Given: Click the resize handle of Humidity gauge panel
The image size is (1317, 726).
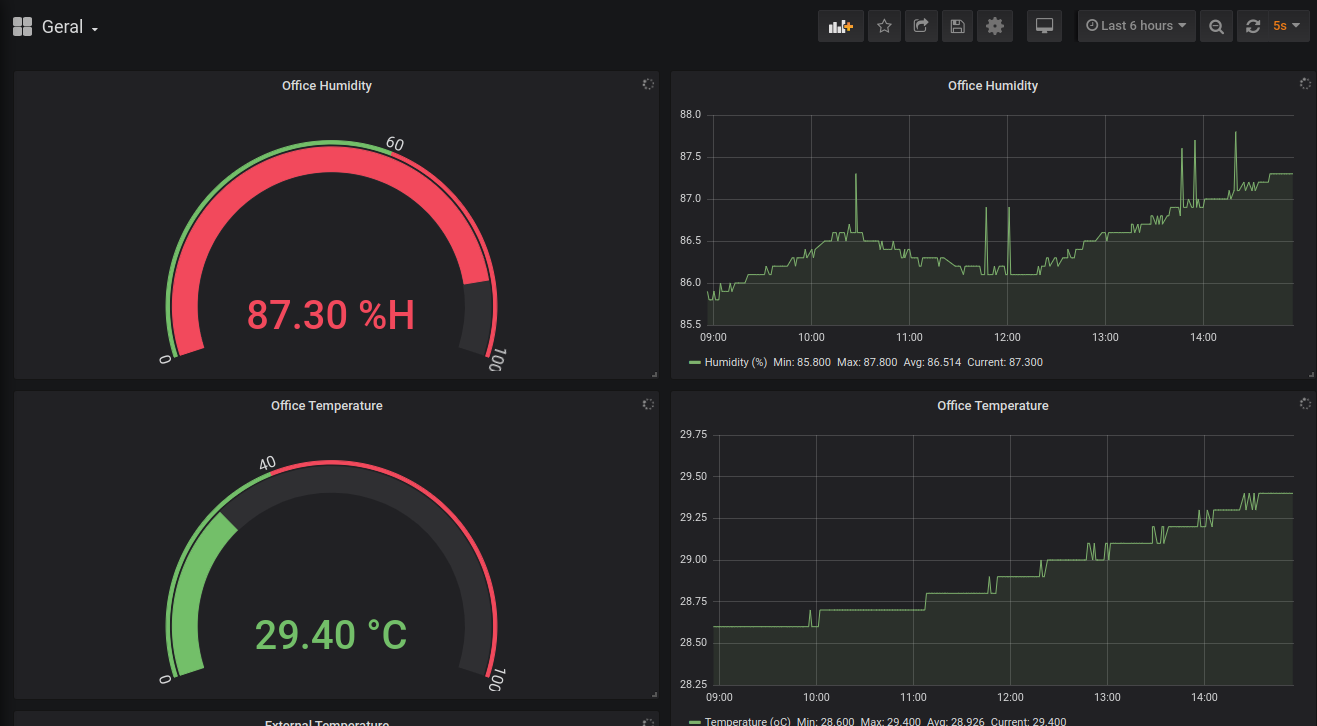Looking at the screenshot, I should point(654,374).
